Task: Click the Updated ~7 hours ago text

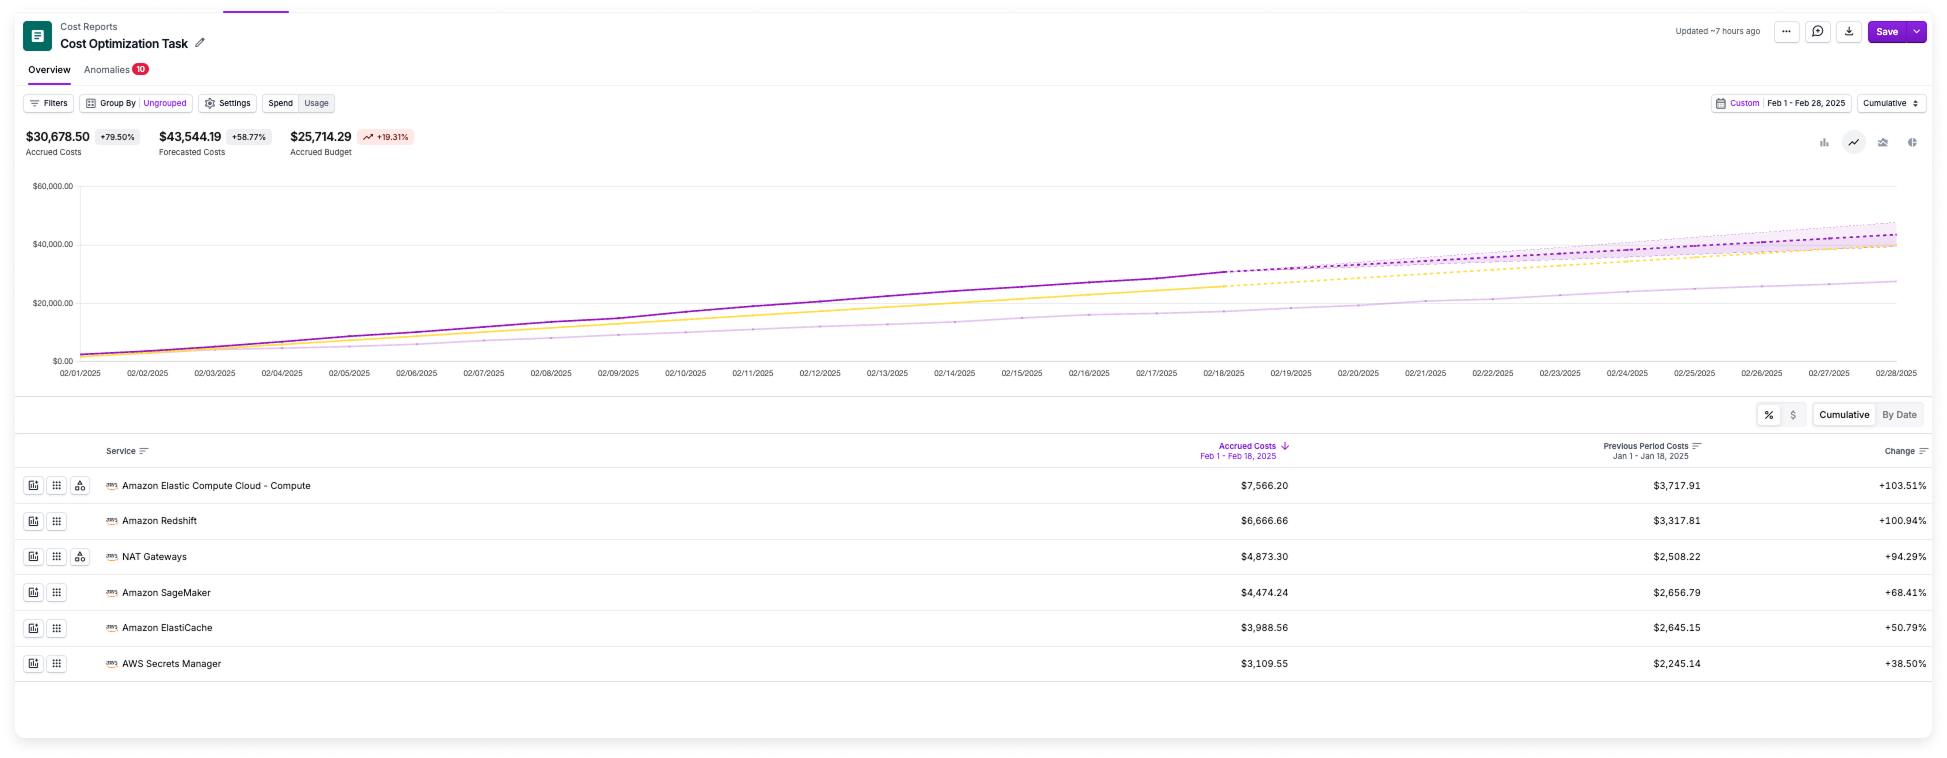Action: (x=1718, y=32)
